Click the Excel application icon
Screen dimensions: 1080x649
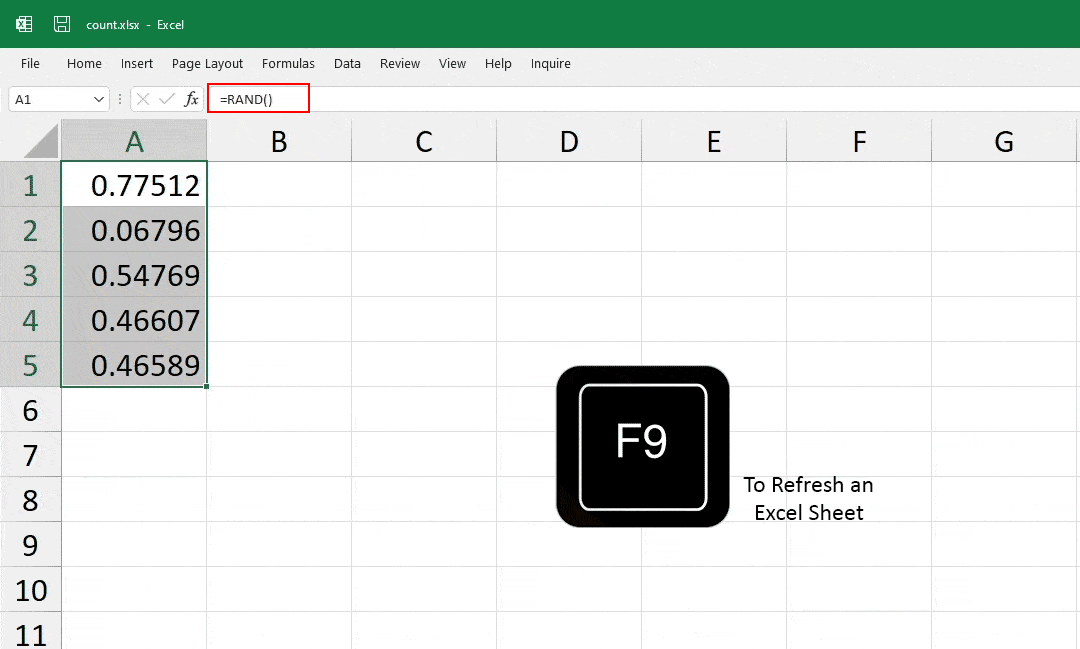click(23, 24)
